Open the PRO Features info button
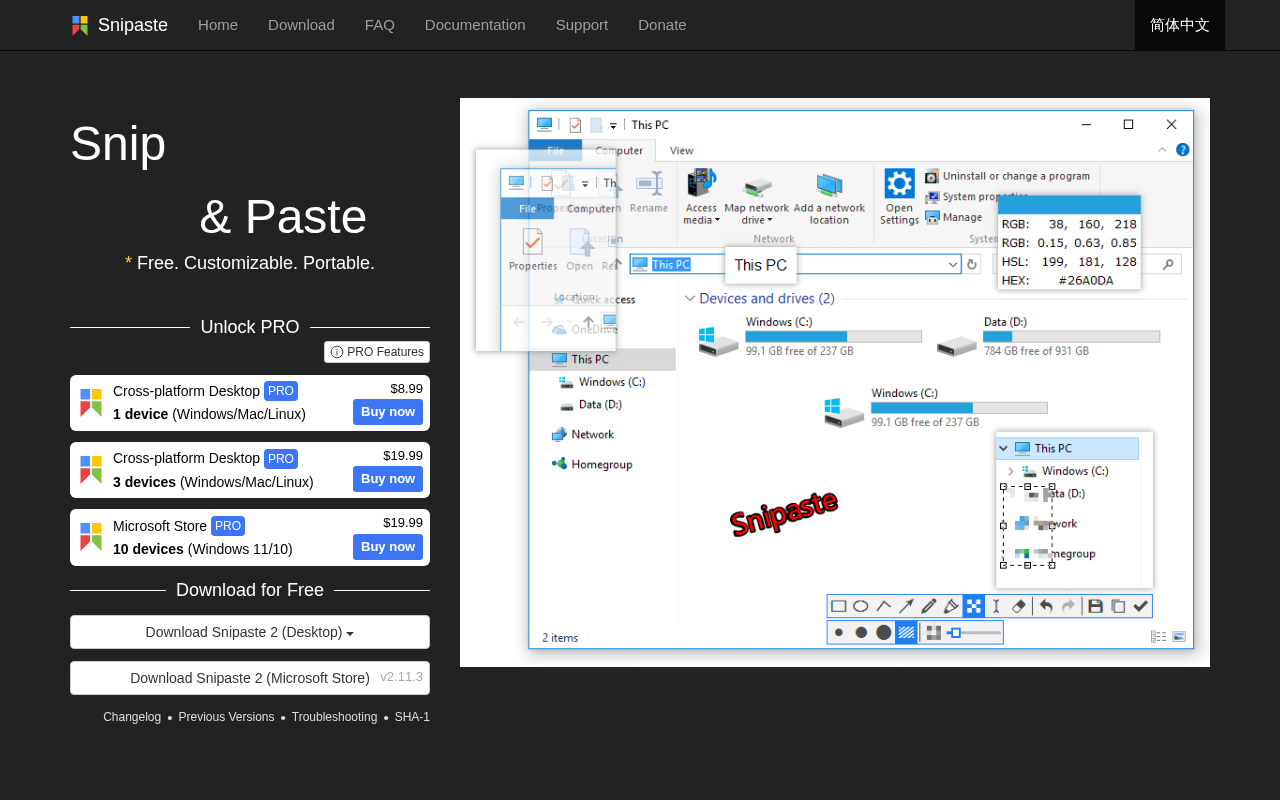Viewport: 1280px width, 800px height. pos(377,352)
